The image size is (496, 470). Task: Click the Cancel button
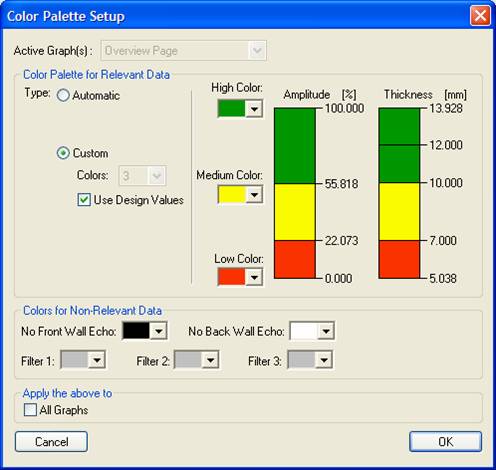coord(51,442)
